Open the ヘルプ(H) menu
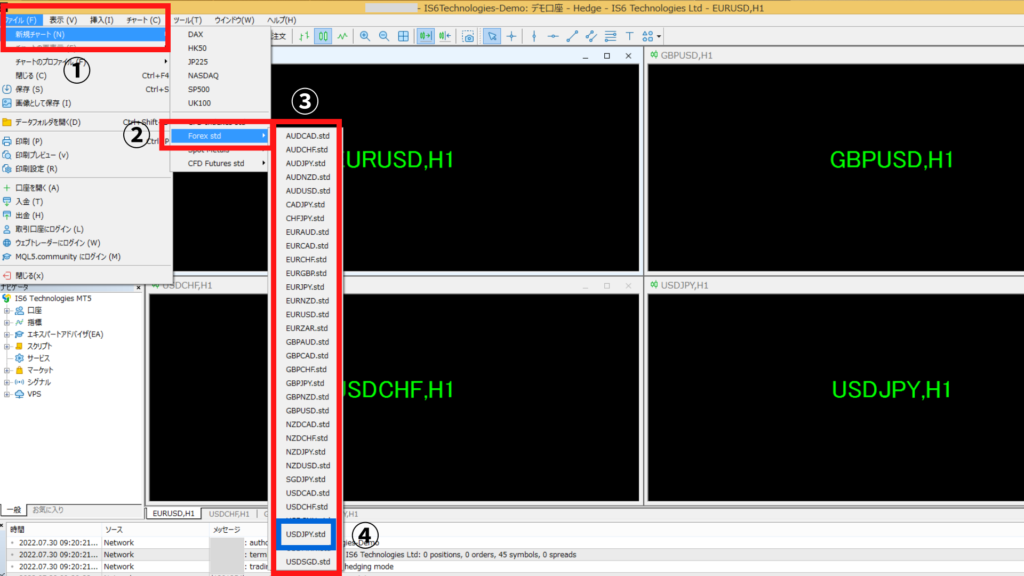Viewport: 1024px width, 576px height. click(x=281, y=20)
